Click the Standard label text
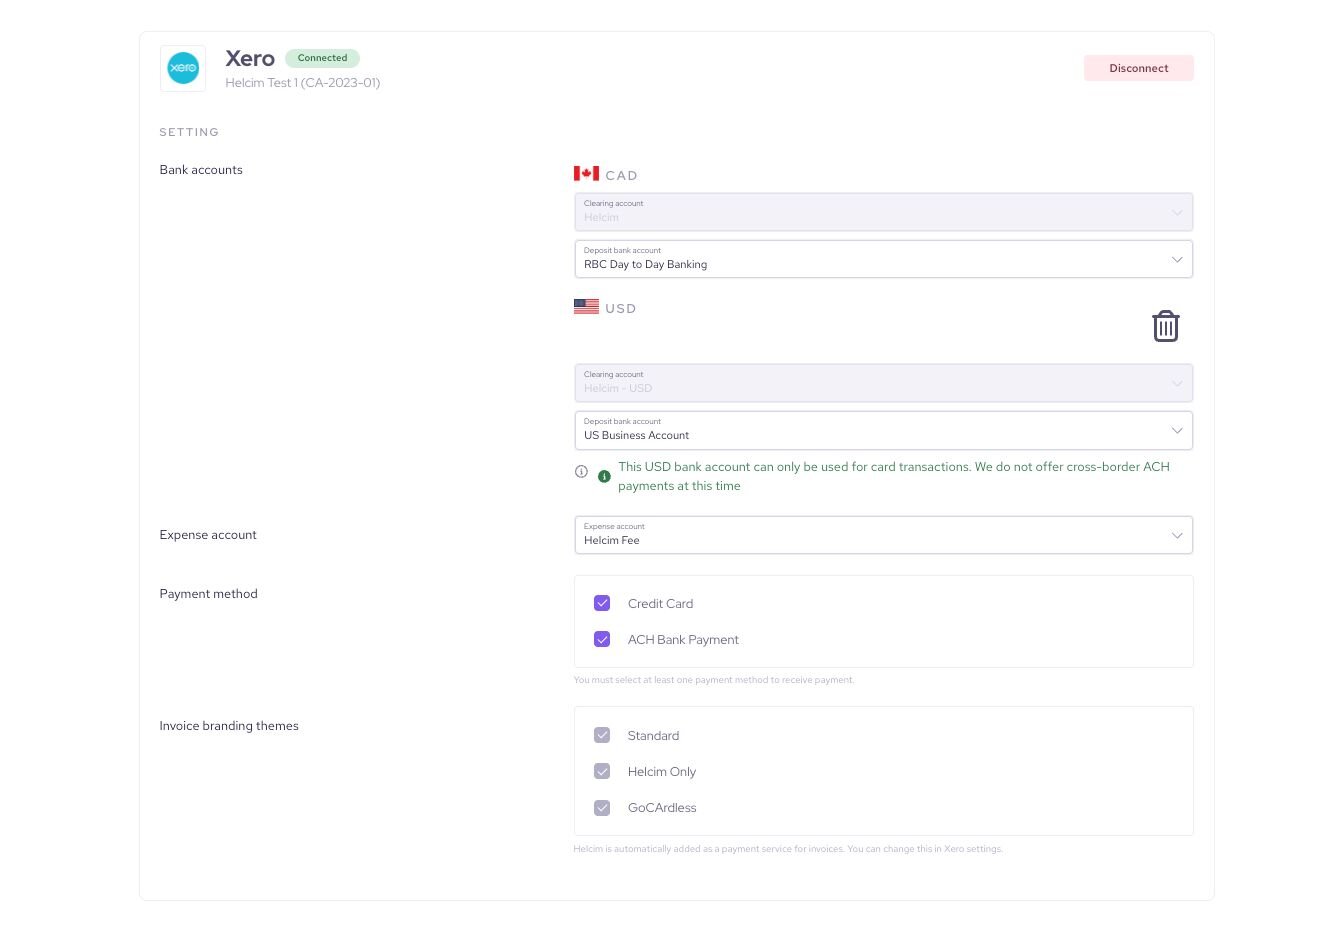 pos(653,736)
